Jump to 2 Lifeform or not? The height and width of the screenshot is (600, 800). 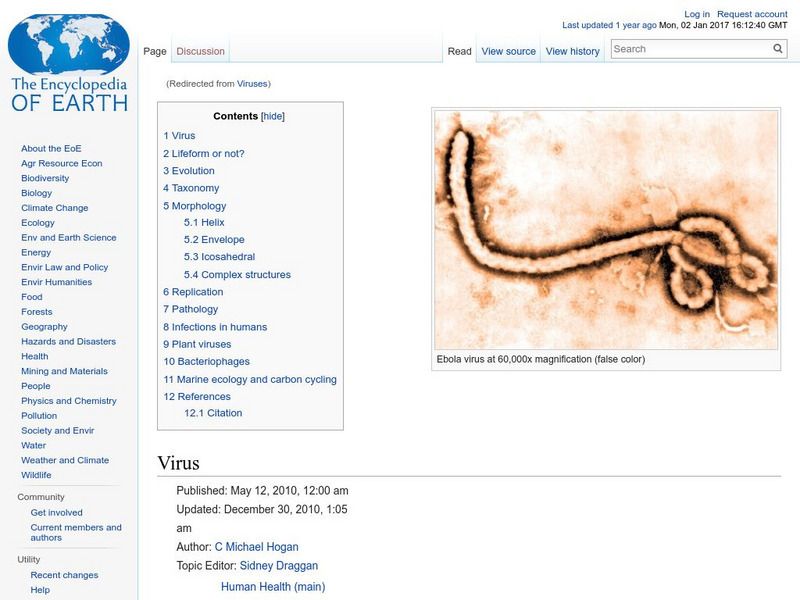(204, 154)
